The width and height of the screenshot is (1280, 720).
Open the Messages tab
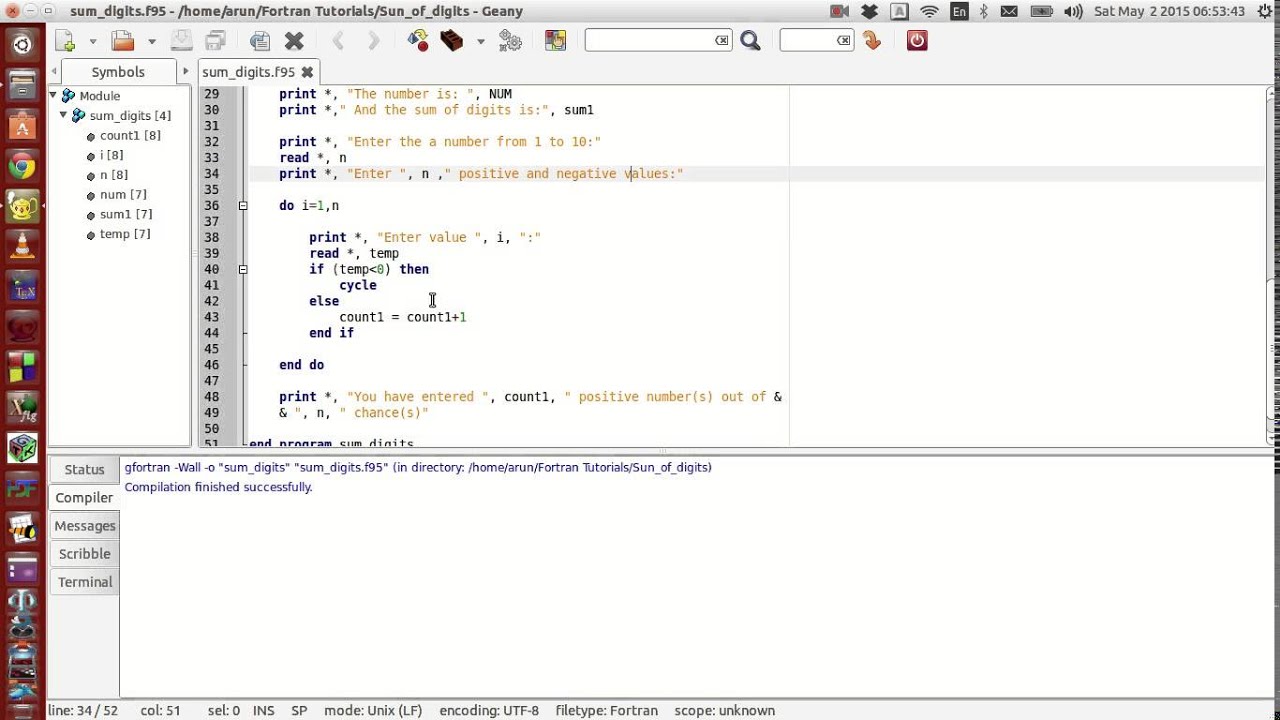pos(84,526)
